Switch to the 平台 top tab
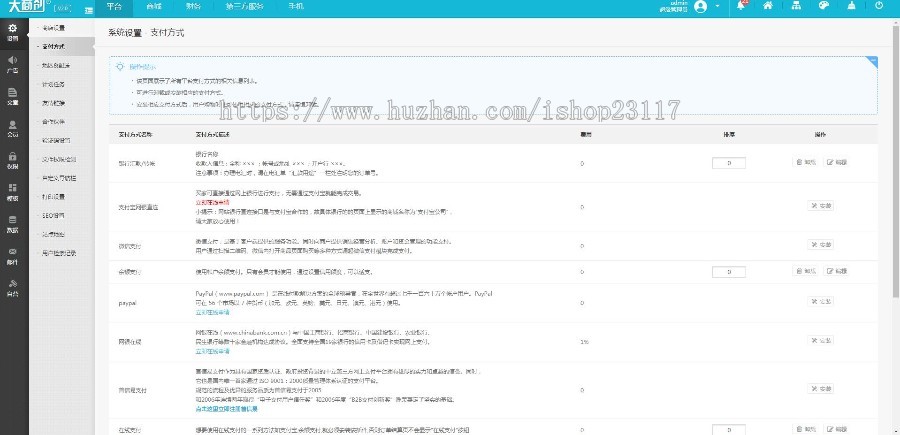900x435 pixels. pyautogui.click(x=114, y=7)
